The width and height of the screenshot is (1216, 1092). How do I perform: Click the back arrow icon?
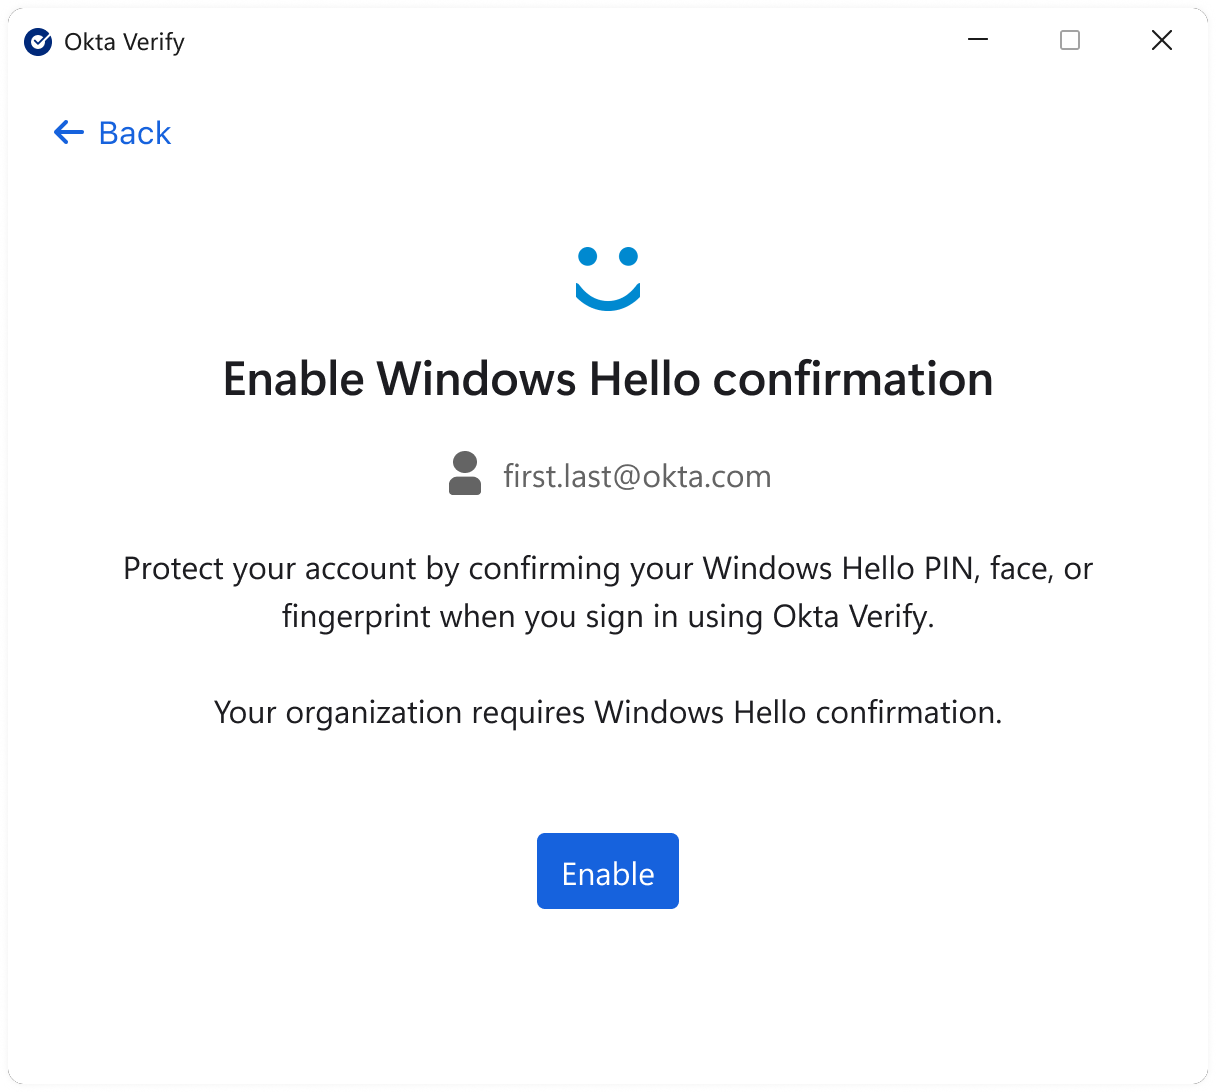pos(68,132)
